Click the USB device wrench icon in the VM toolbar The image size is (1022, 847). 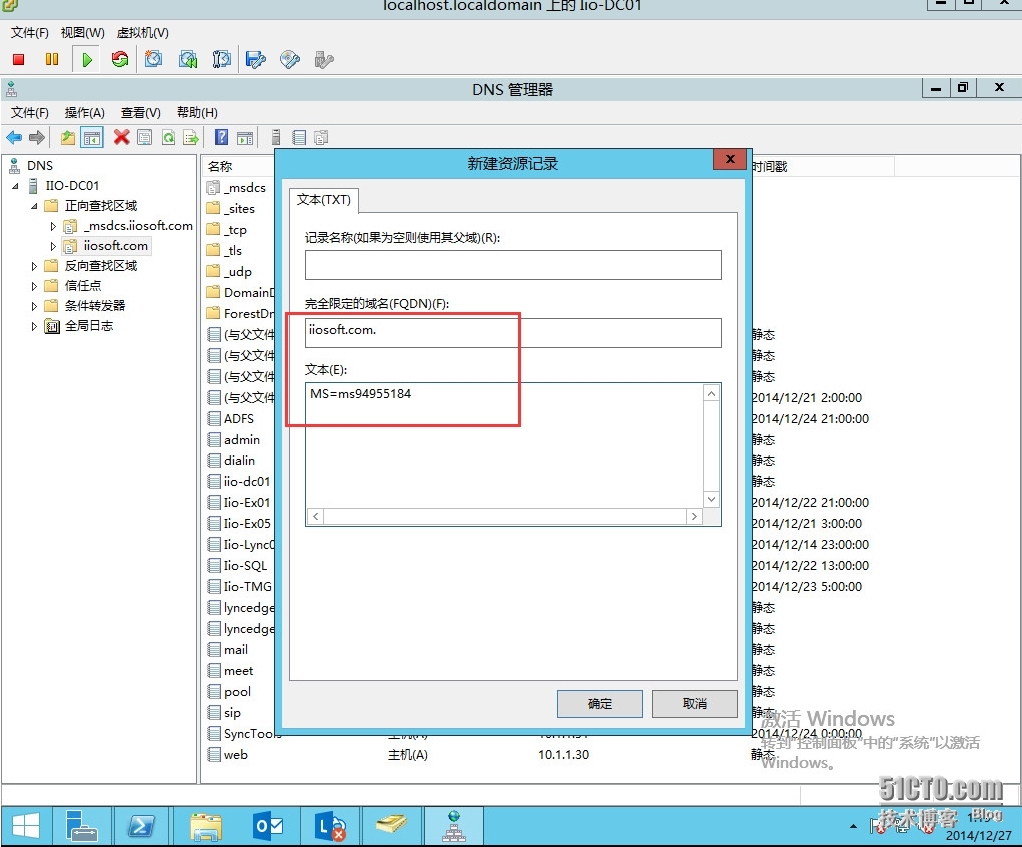324,60
